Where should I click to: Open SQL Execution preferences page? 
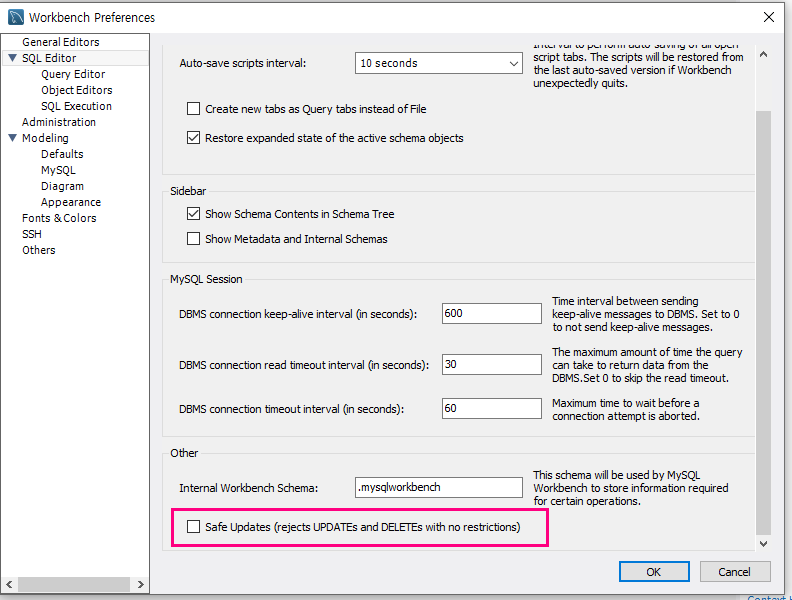pyautogui.click(x=76, y=106)
